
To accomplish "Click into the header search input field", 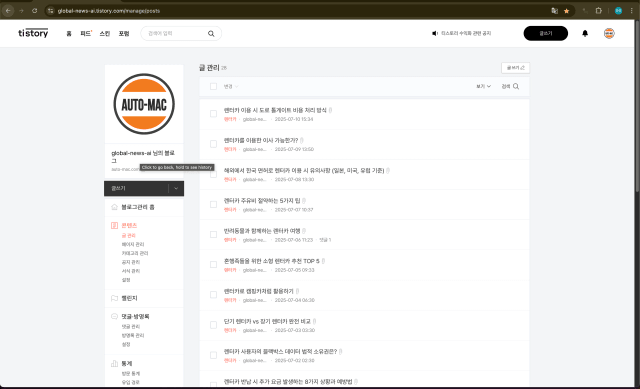I will pyautogui.click(x=176, y=33).
